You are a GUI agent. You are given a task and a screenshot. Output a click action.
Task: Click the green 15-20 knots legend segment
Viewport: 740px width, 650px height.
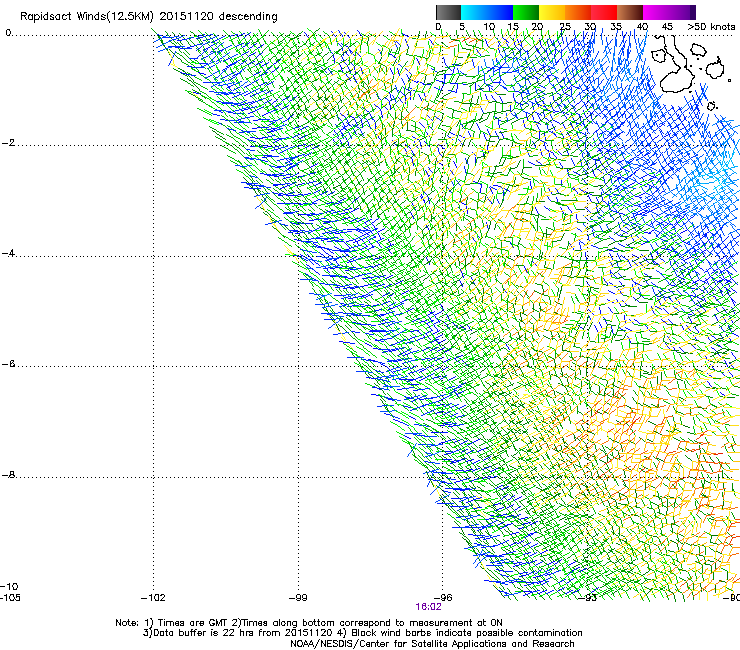[526, 12]
